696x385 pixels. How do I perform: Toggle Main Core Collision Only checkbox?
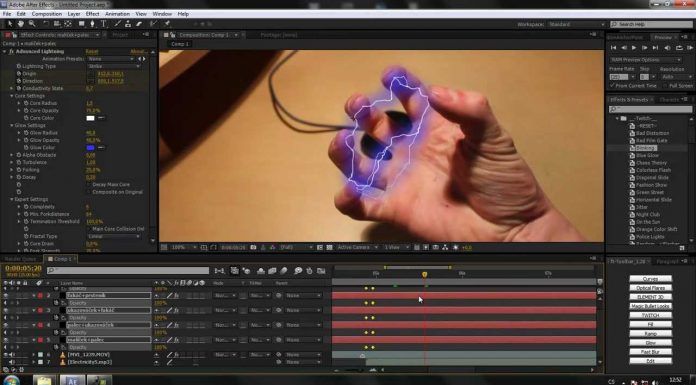[x=88, y=229]
